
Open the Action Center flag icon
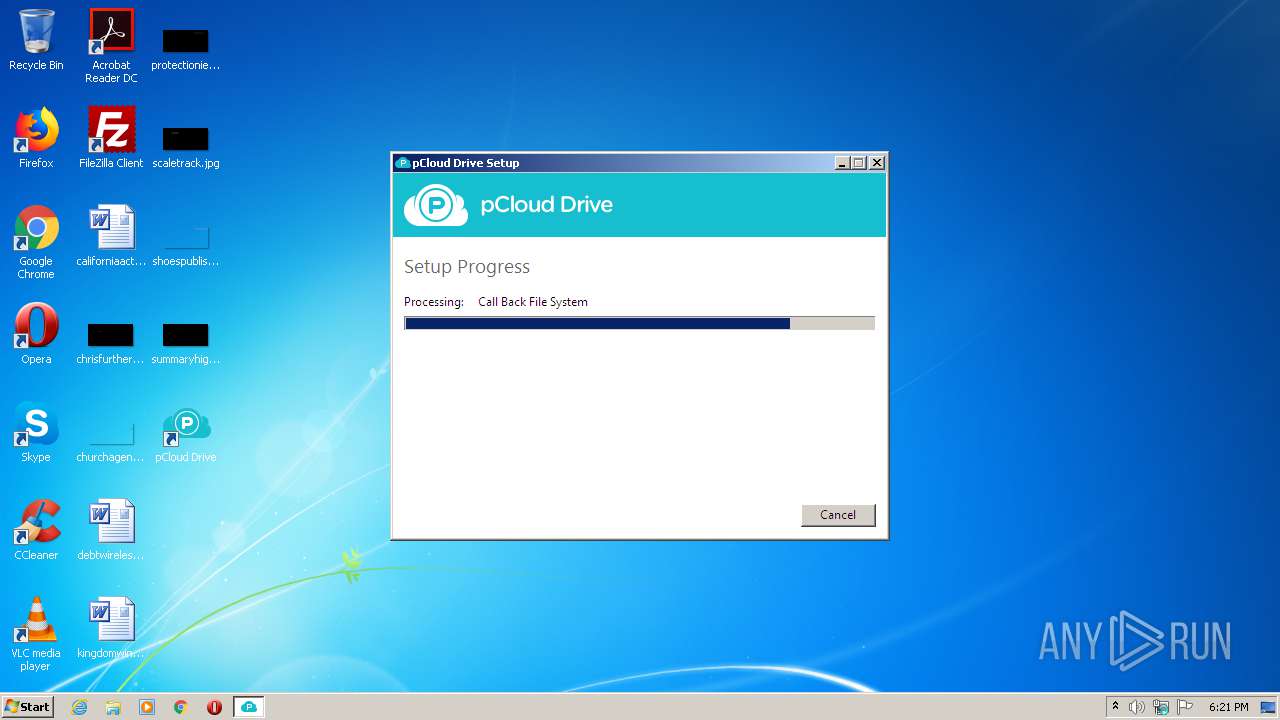click(1185, 707)
